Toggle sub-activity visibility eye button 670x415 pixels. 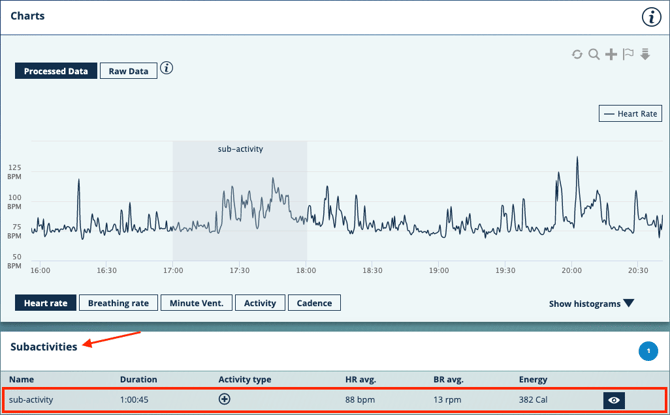(614, 400)
